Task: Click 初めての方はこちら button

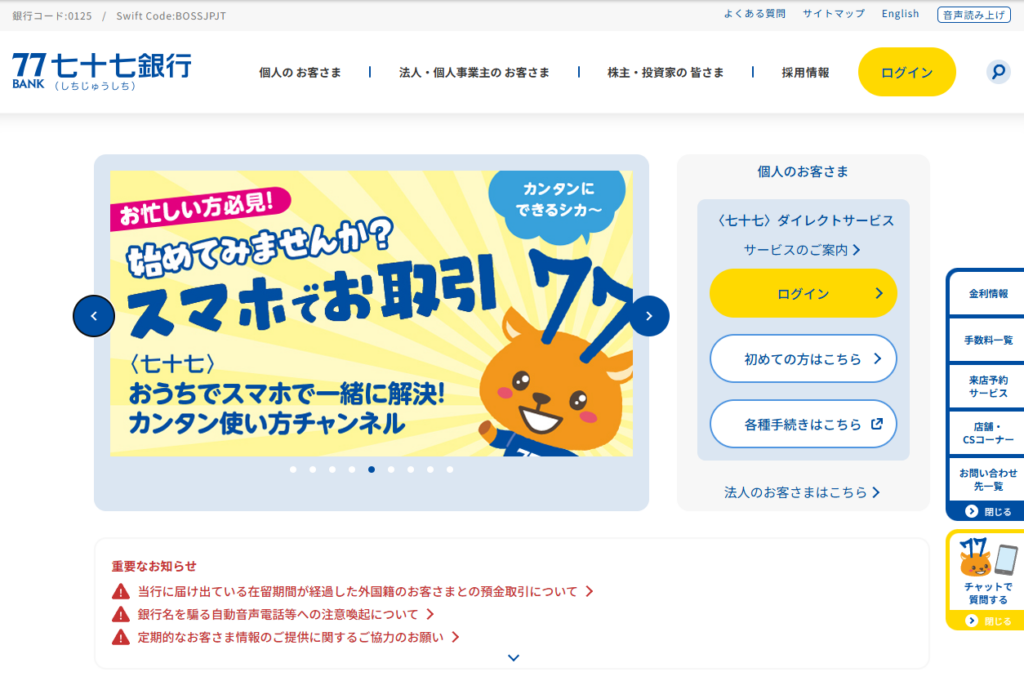Action: click(803, 359)
